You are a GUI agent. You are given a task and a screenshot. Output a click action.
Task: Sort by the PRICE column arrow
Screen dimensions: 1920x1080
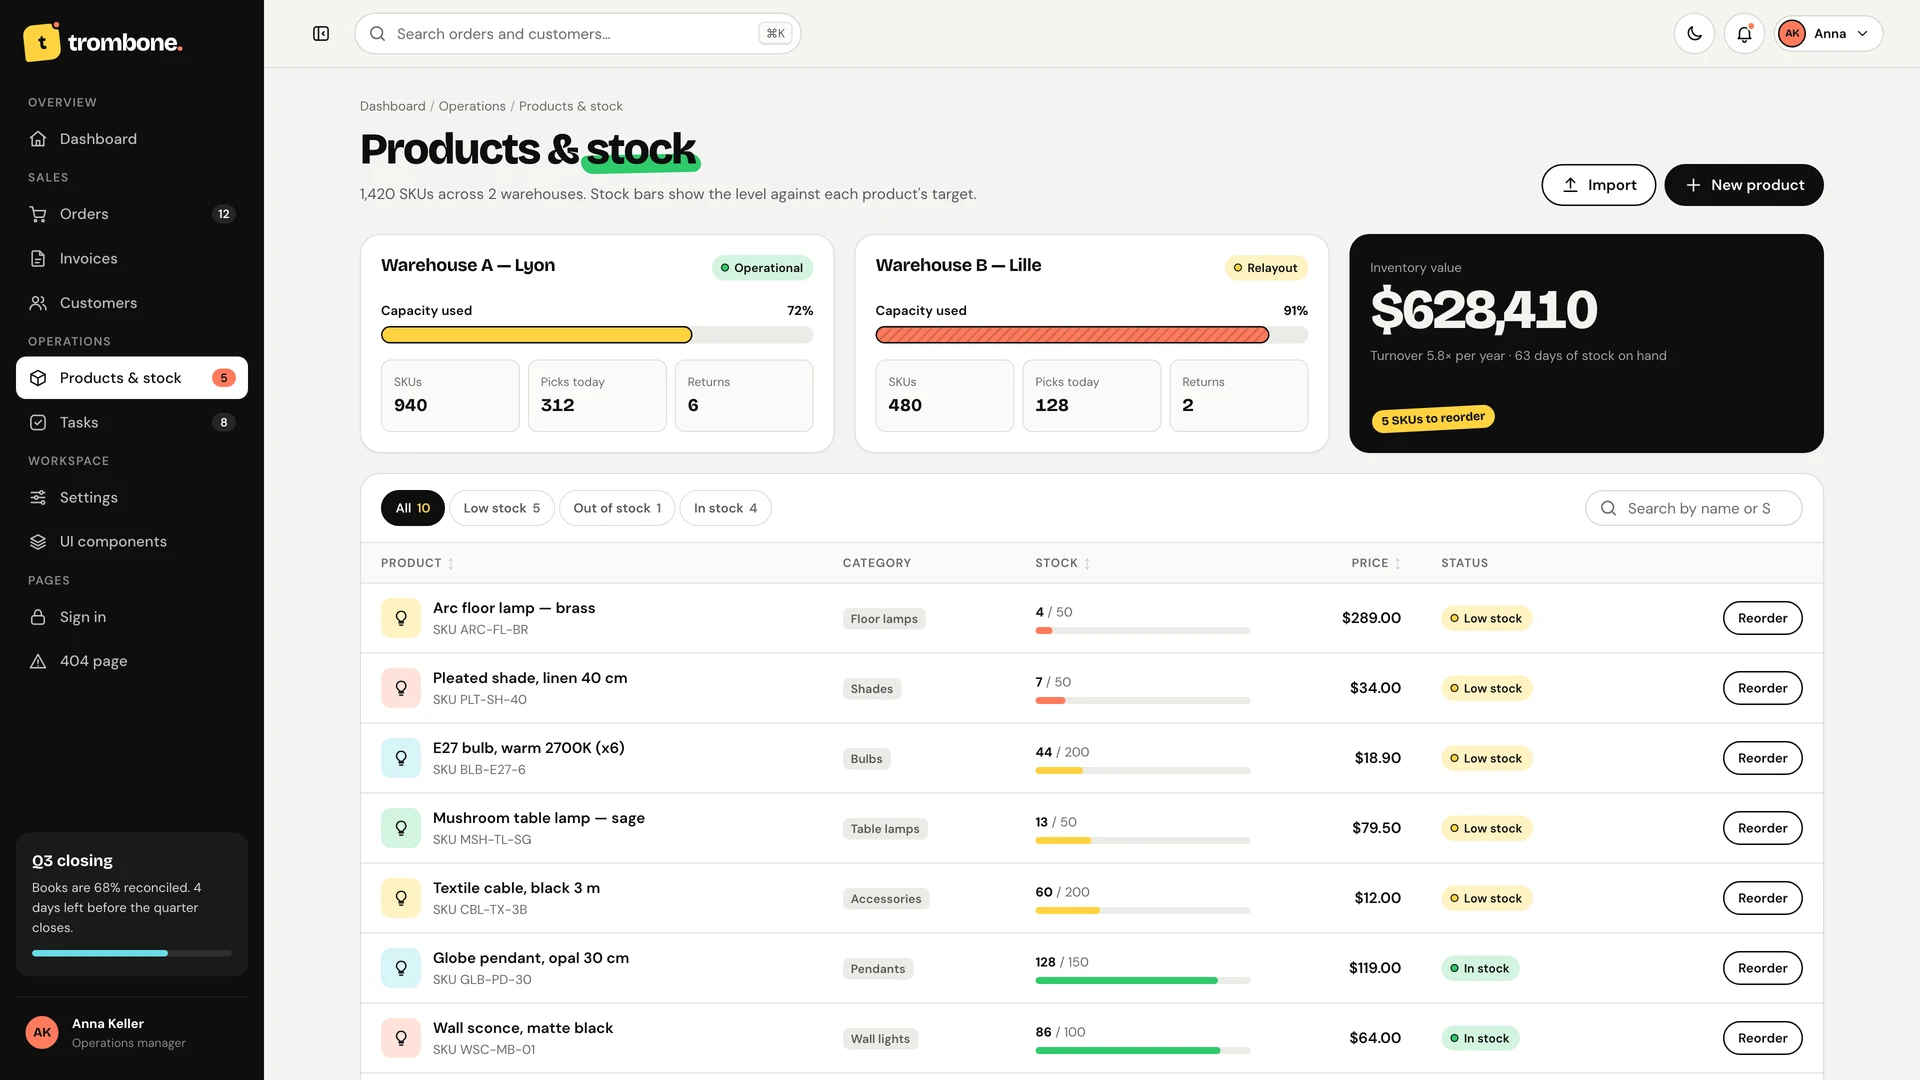[x=1397, y=564]
